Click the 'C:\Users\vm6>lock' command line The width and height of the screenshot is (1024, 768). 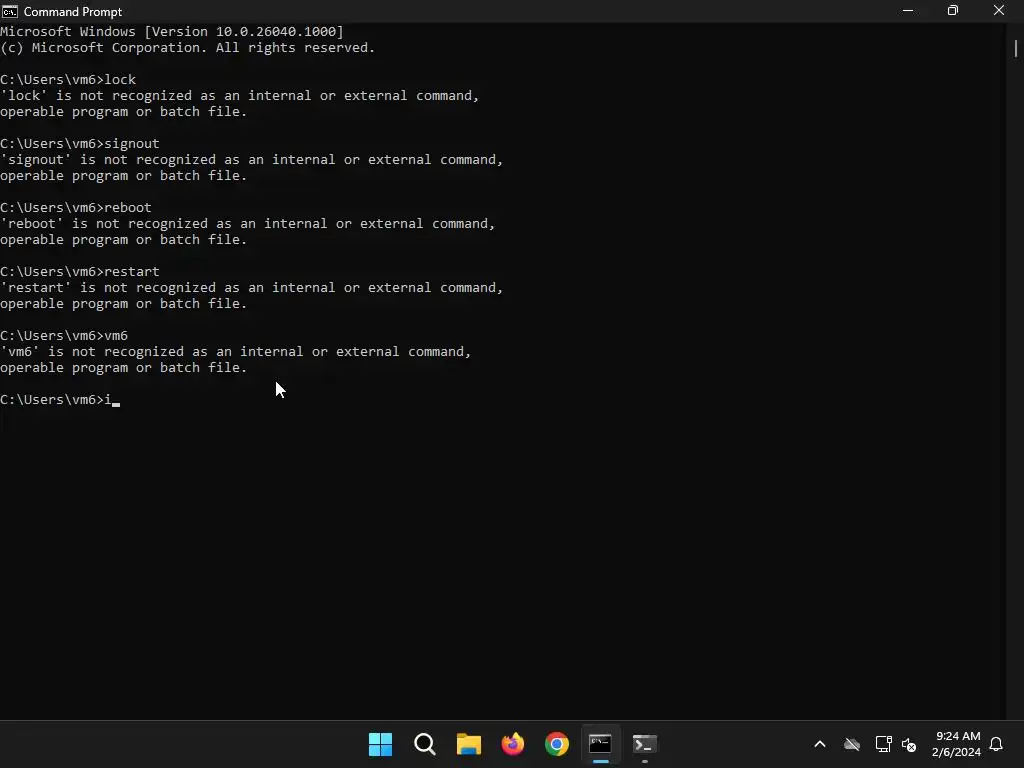pyautogui.click(x=68, y=80)
